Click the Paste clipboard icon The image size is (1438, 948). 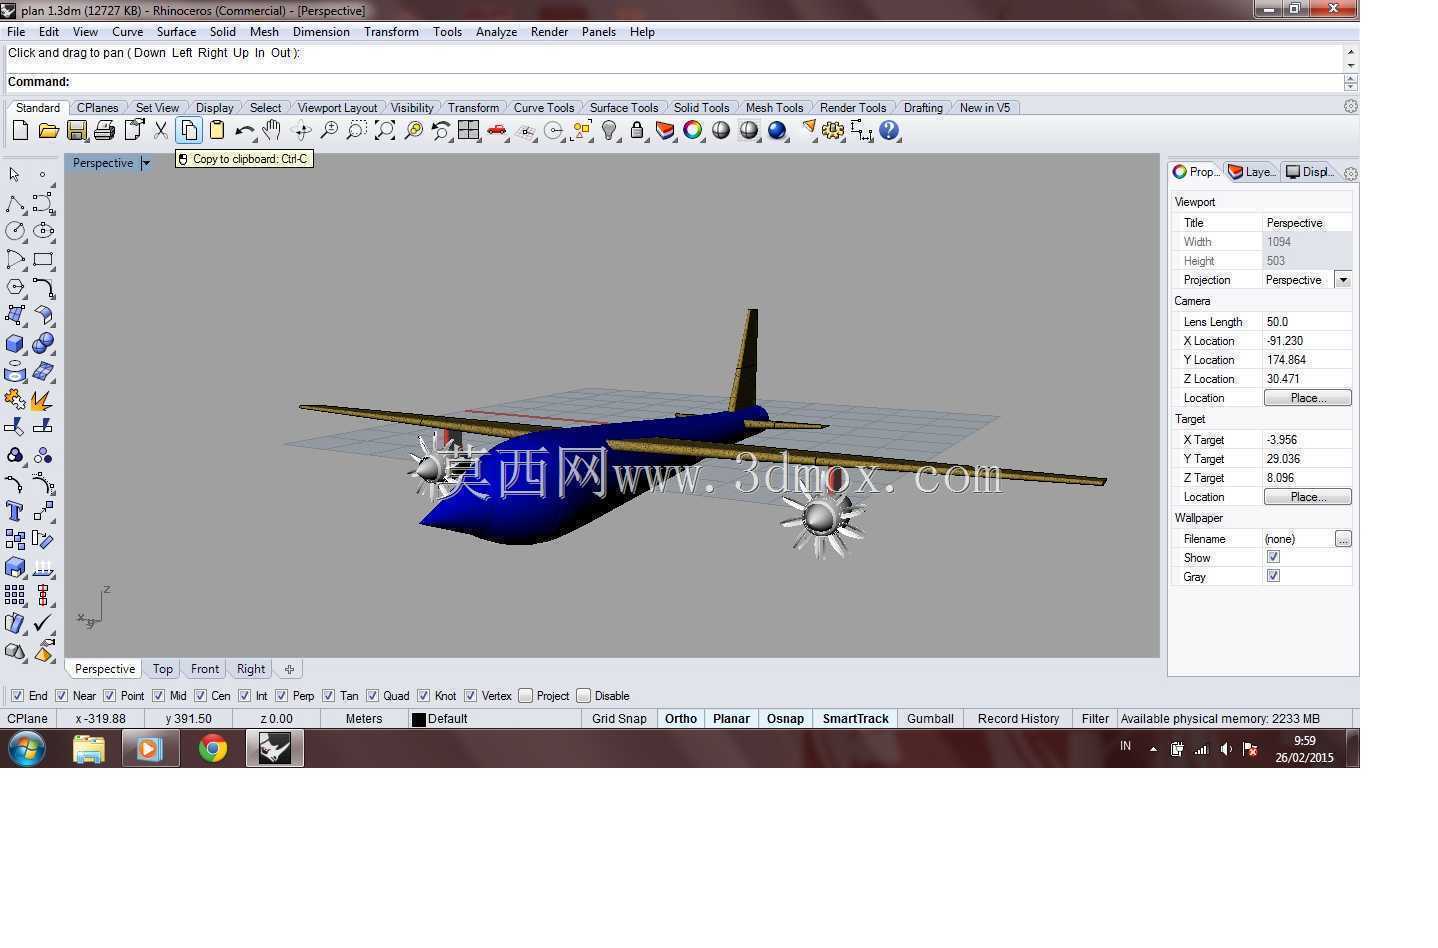216,131
